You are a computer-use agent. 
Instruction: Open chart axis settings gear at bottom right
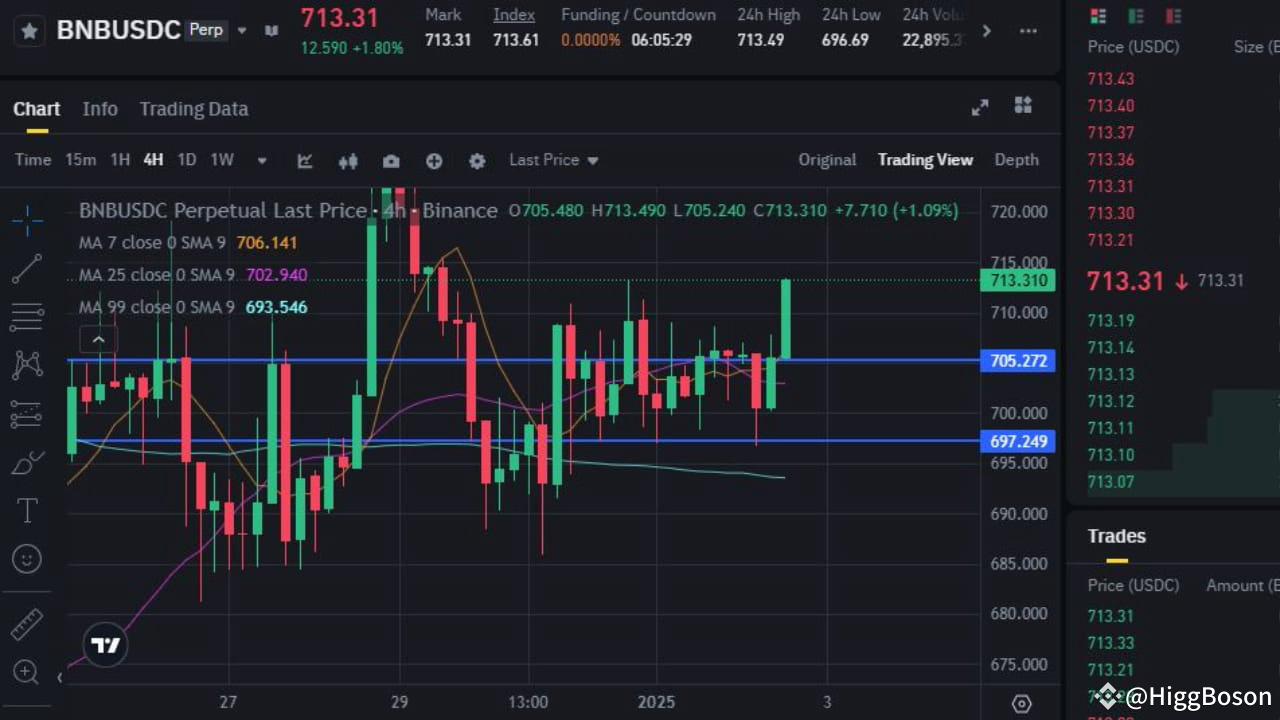(1021, 703)
